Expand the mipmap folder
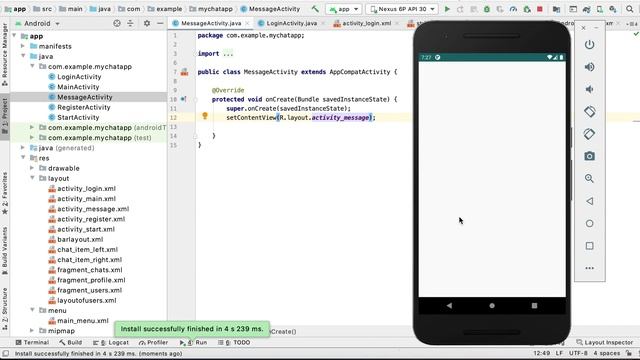Image resolution: width=640 pixels, height=360 pixels. point(32,331)
